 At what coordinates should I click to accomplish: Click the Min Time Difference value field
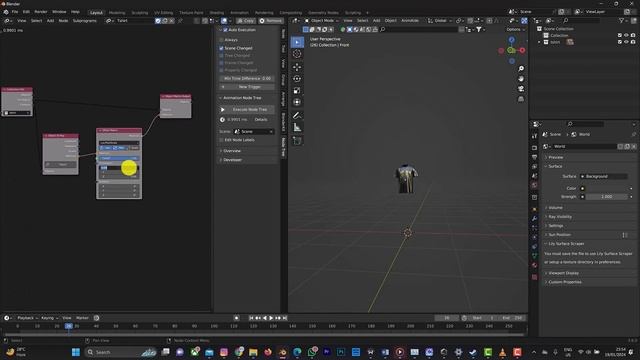pyautogui.click(x=247, y=78)
